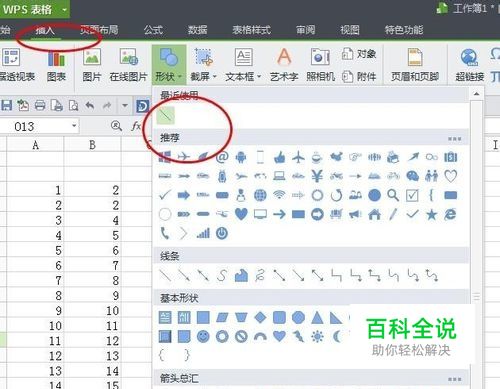Open 在线图片 online pictures
The image size is (500, 389).
[x=128, y=66]
